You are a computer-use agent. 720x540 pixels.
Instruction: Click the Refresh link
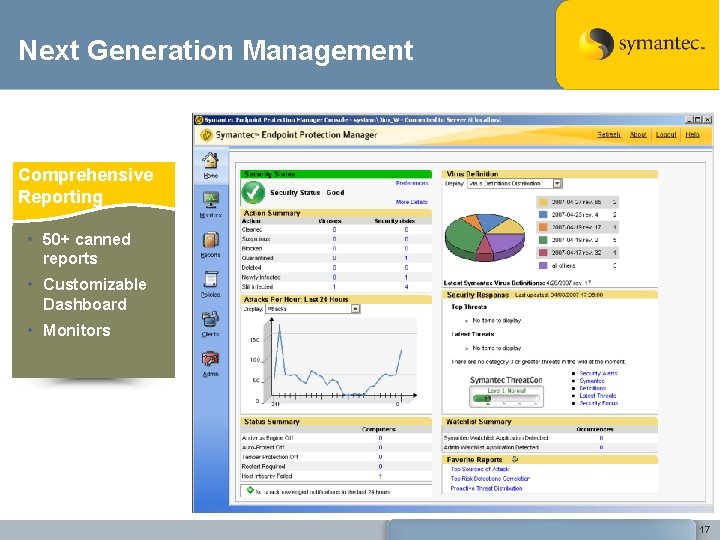click(x=609, y=135)
